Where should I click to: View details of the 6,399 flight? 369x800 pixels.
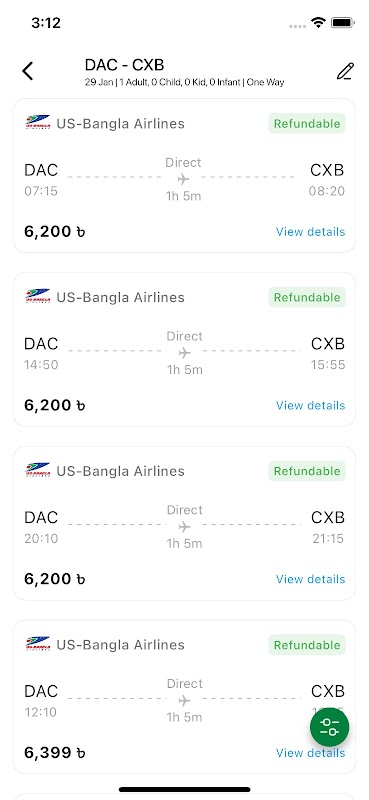point(310,753)
